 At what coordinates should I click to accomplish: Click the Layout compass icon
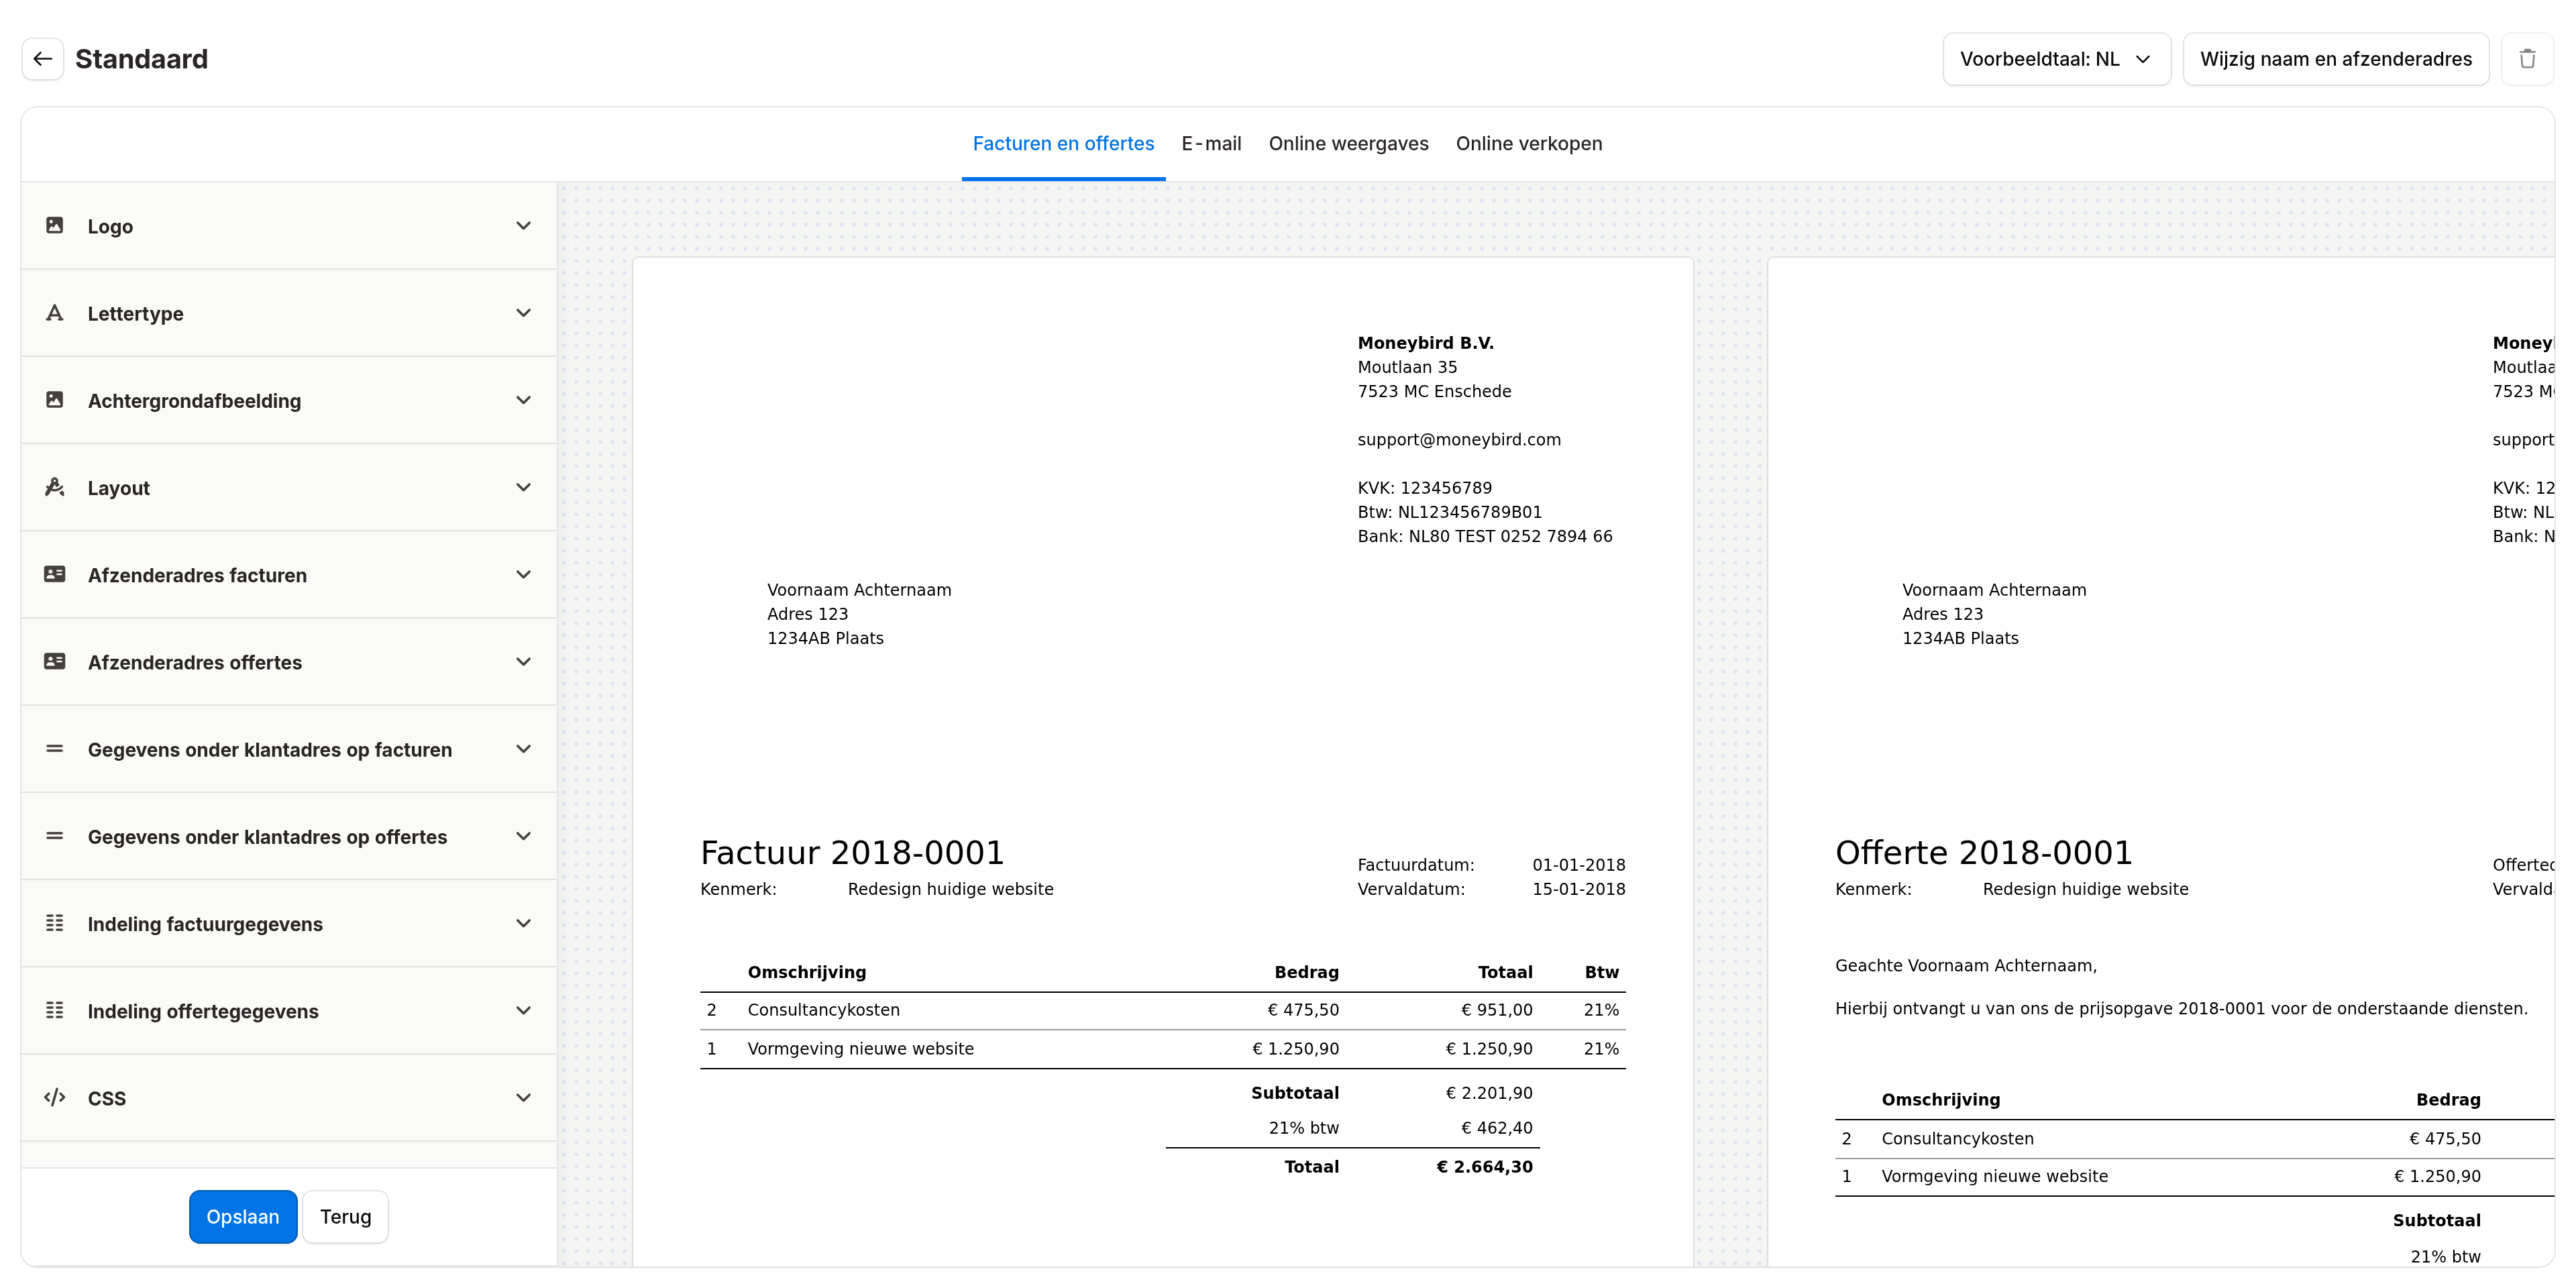55,487
